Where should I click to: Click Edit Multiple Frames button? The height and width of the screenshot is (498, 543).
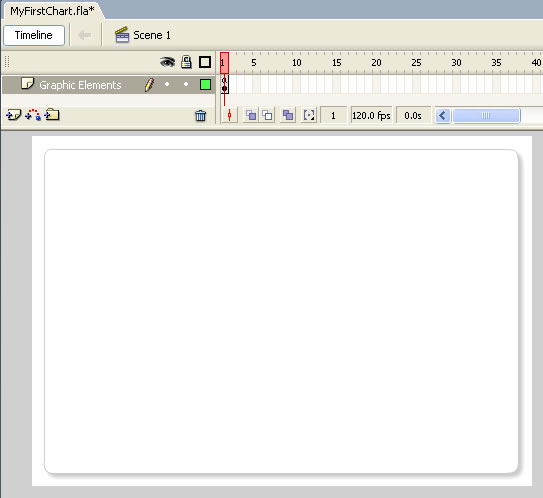288,115
